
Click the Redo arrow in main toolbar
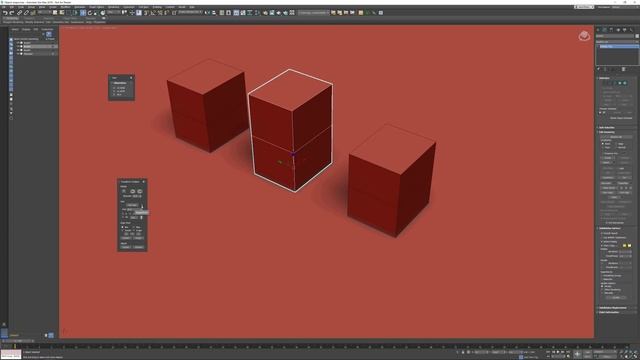(x=12, y=13)
